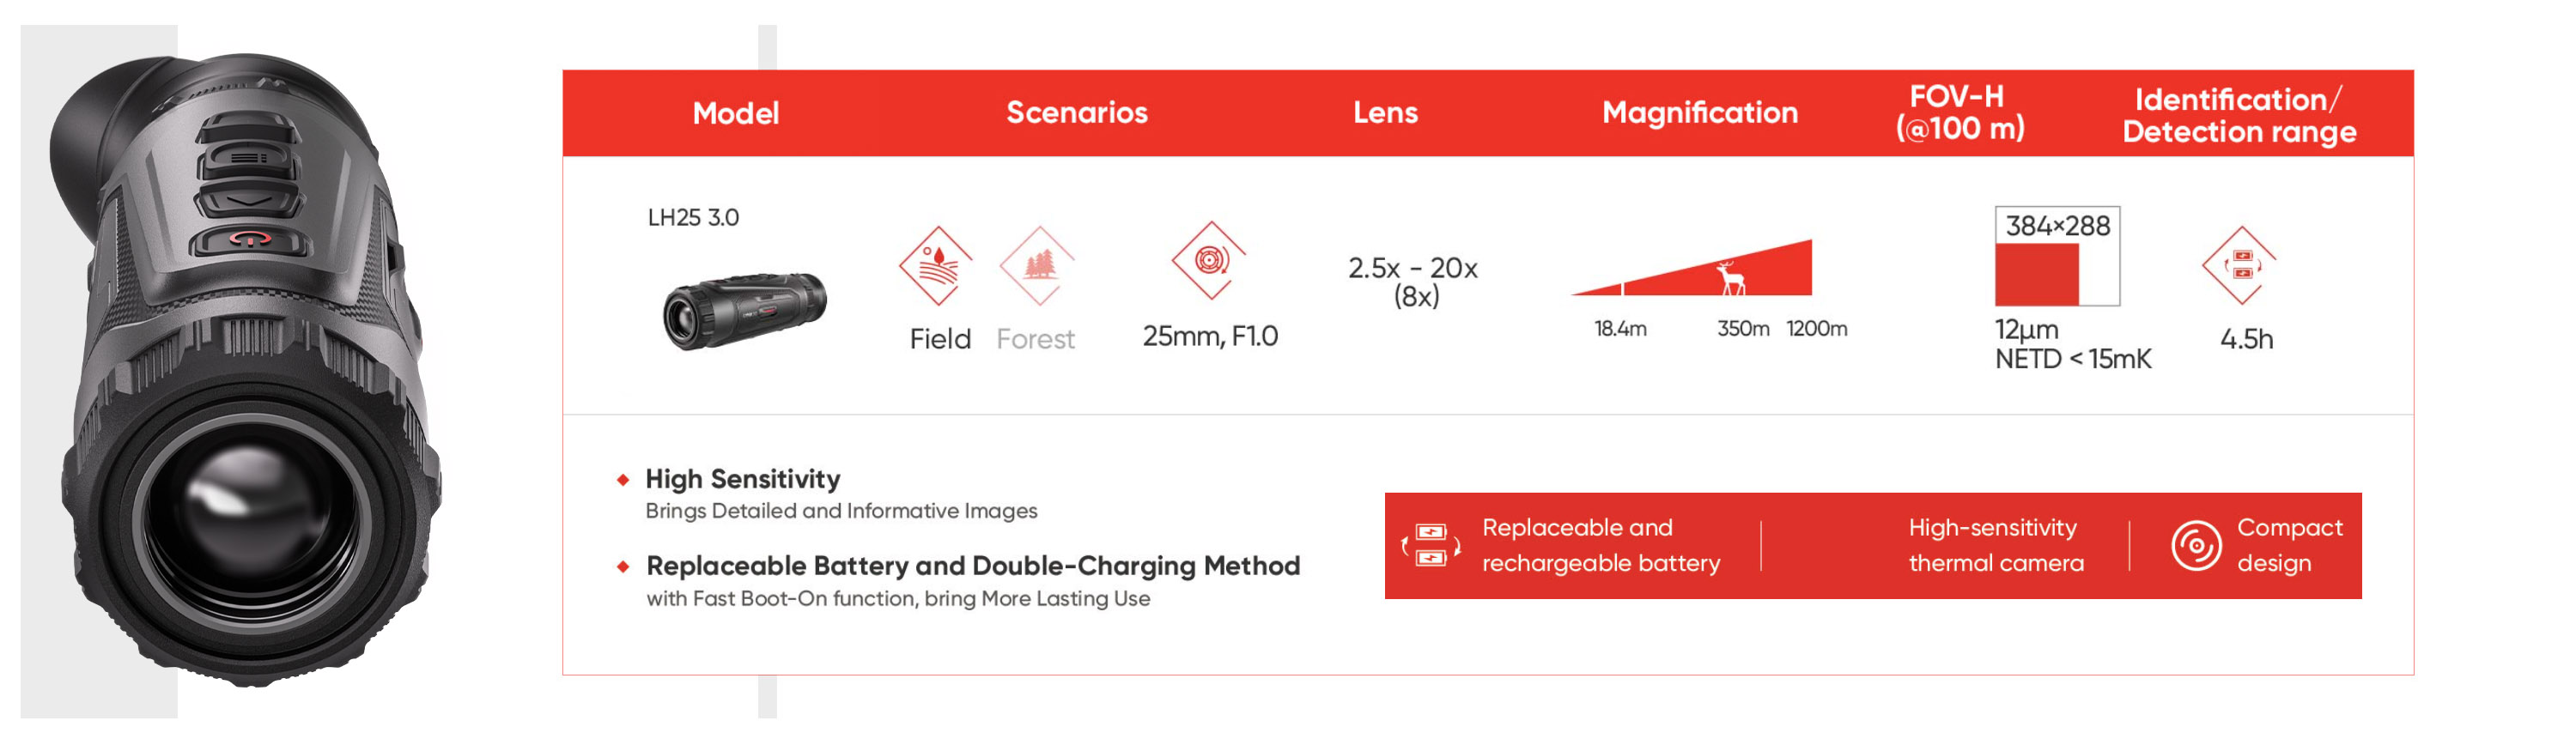Click the High Sensitivity heading
This screenshot has width=2576, height=745.
click(x=742, y=479)
